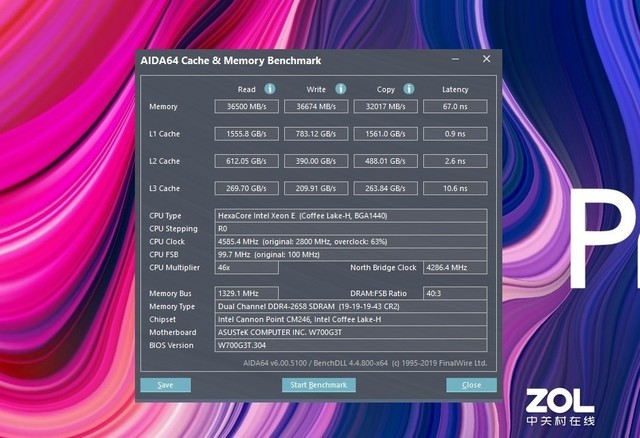Screen dimensions: 640x438
Task: Close the window with title bar X
Action: (x=486, y=59)
